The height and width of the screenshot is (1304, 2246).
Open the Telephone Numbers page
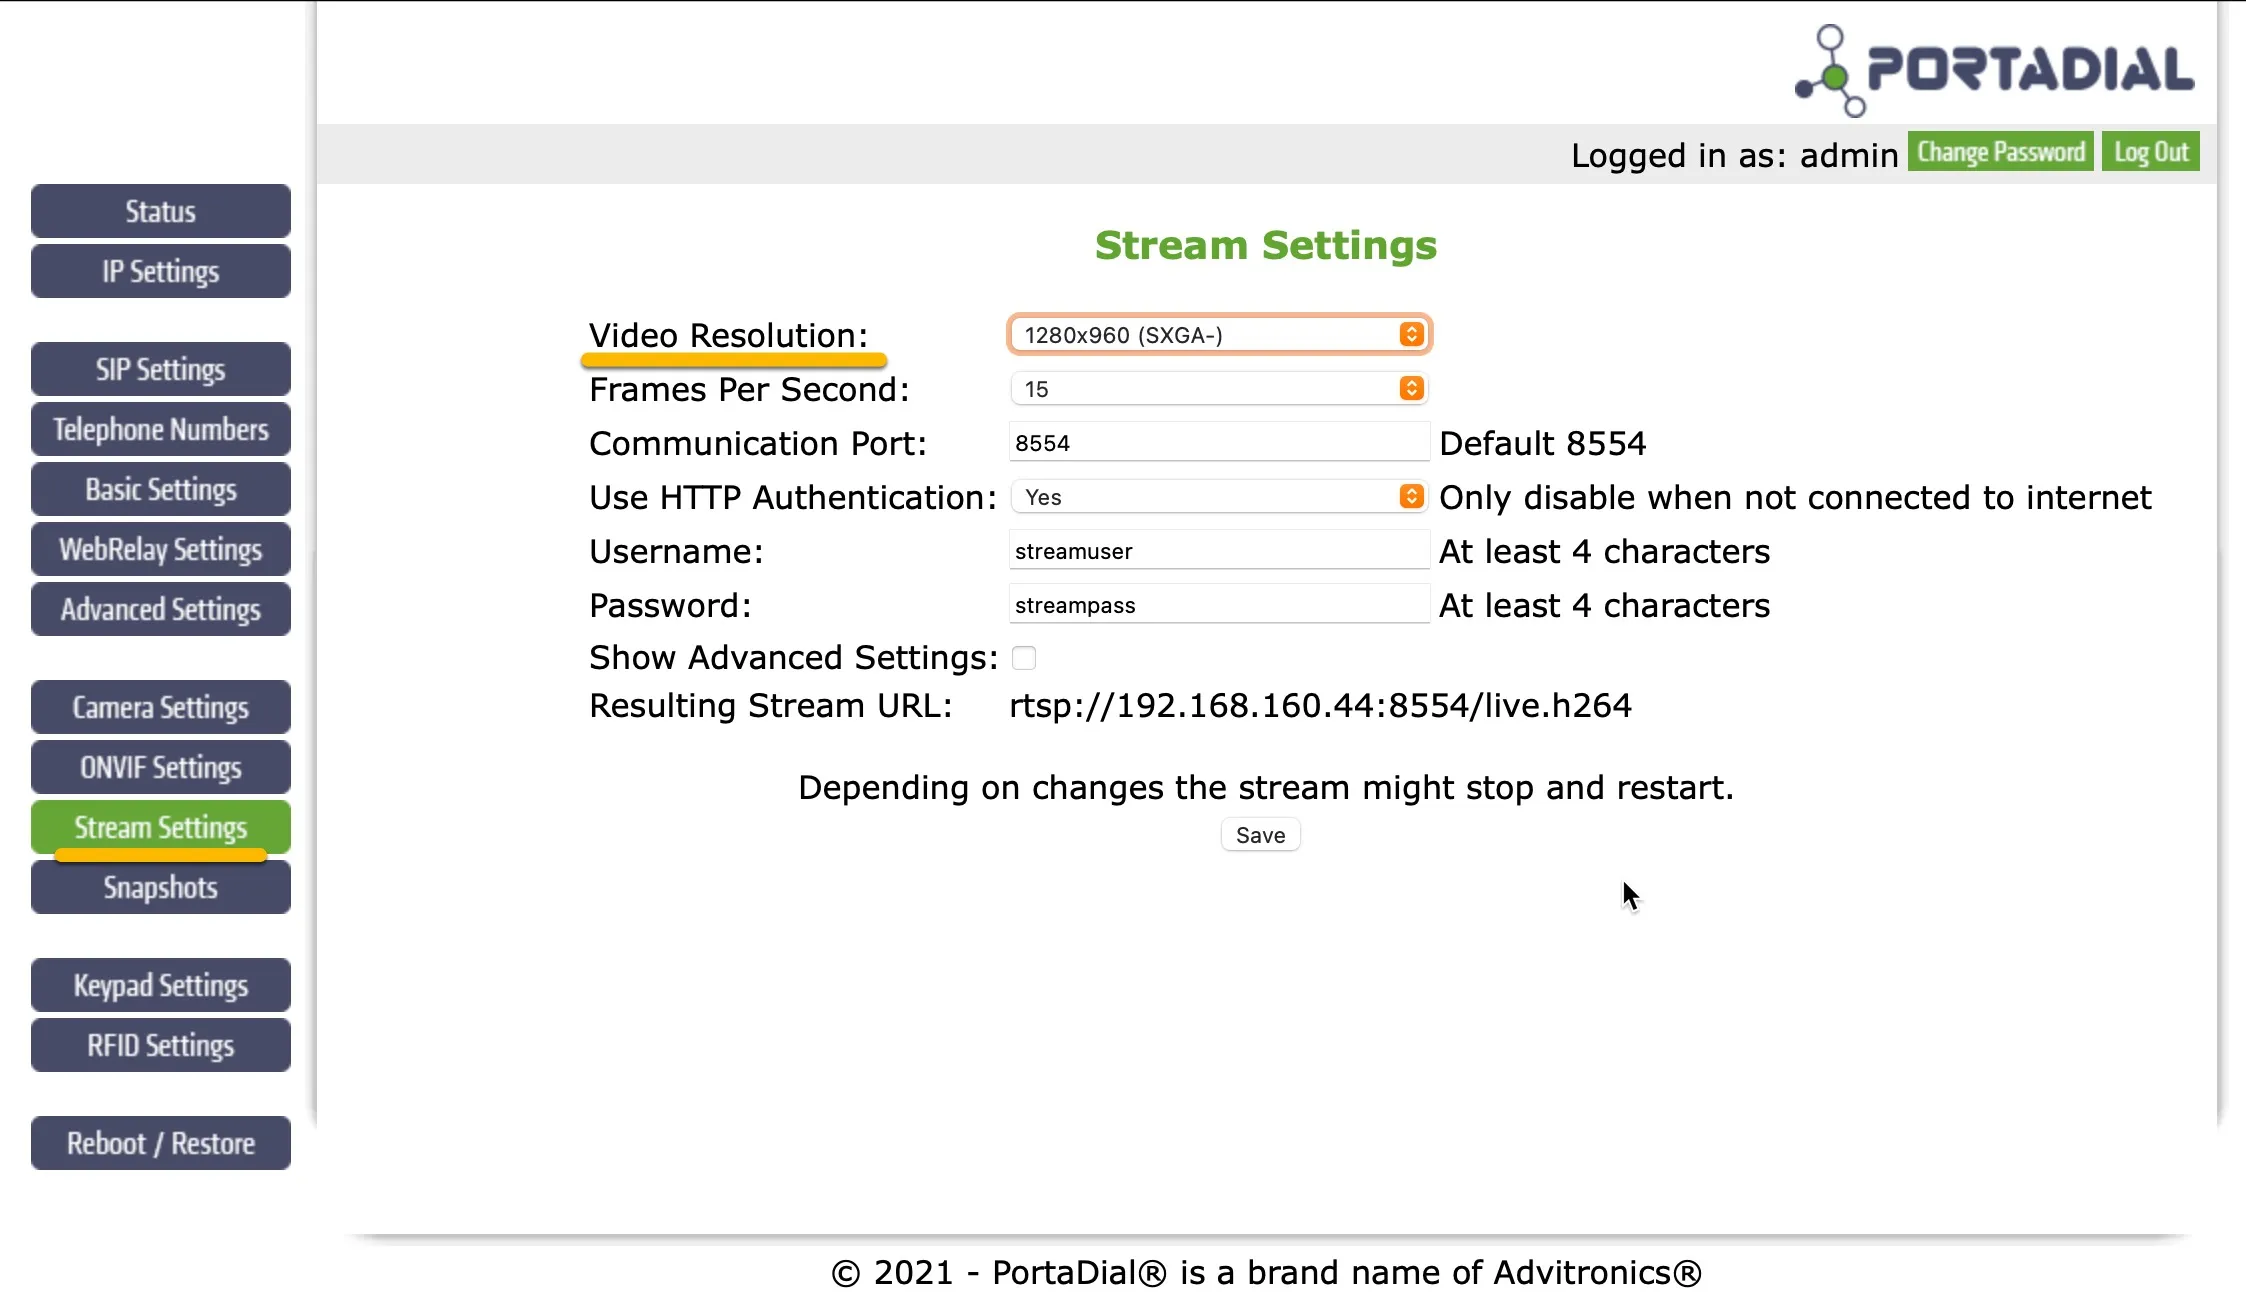coord(161,429)
